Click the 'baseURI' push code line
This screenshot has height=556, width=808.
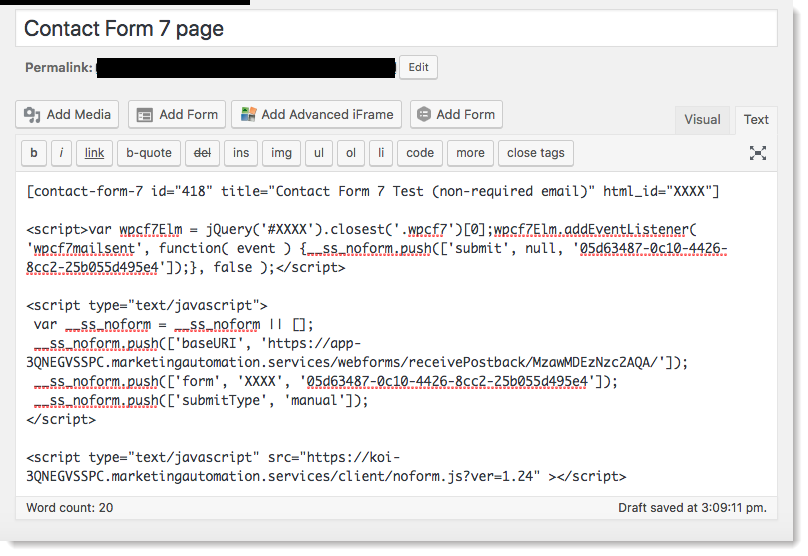tap(357, 353)
